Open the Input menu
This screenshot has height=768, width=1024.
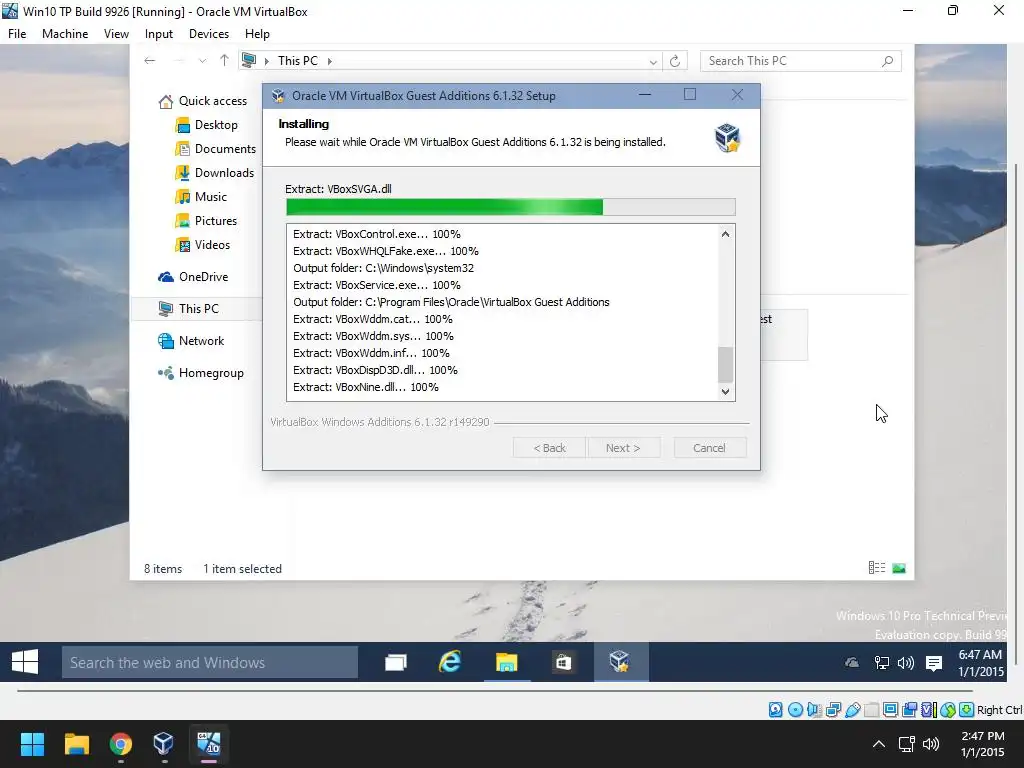[159, 34]
